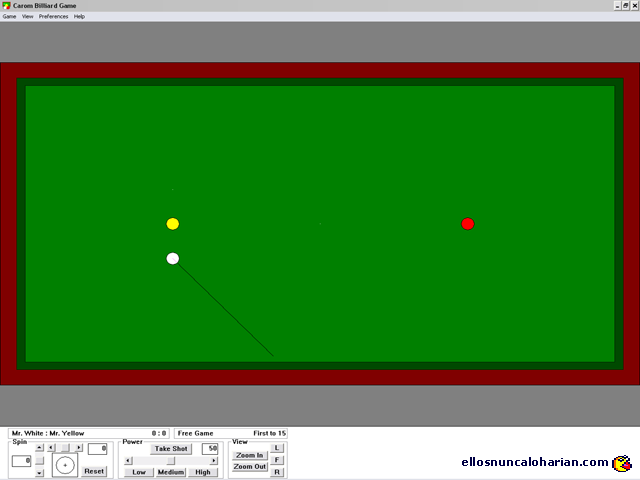Click the Take Shot button
The image size is (640, 480).
[171, 449]
